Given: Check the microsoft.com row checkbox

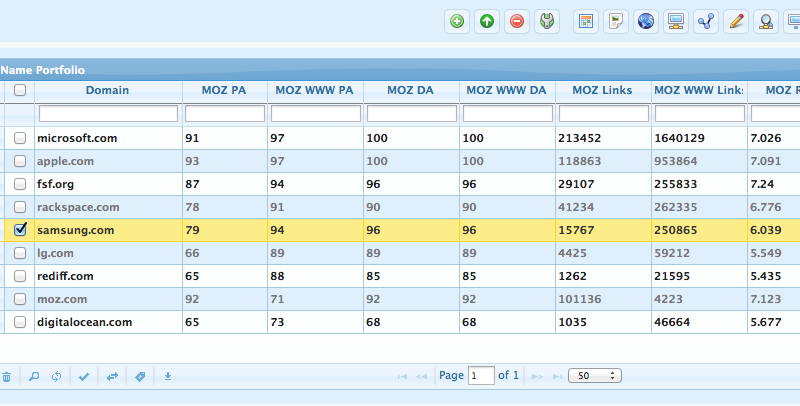Looking at the screenshot, I should (20, 138).
